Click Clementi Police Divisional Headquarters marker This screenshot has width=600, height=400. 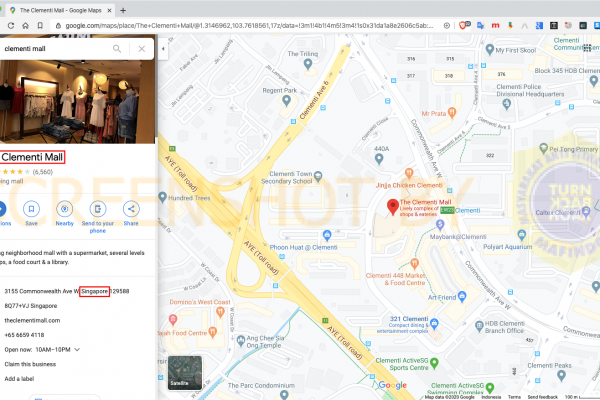(x=507, y=103)
